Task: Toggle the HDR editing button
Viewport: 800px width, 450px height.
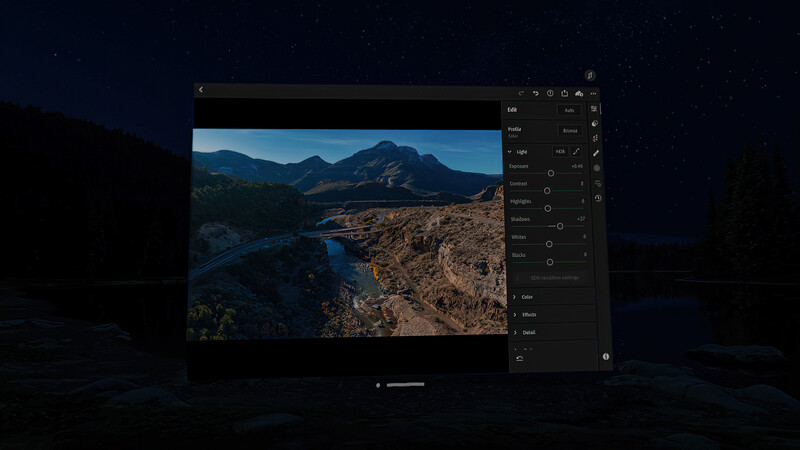Action: pyautogui.click(x=560, y=152)
